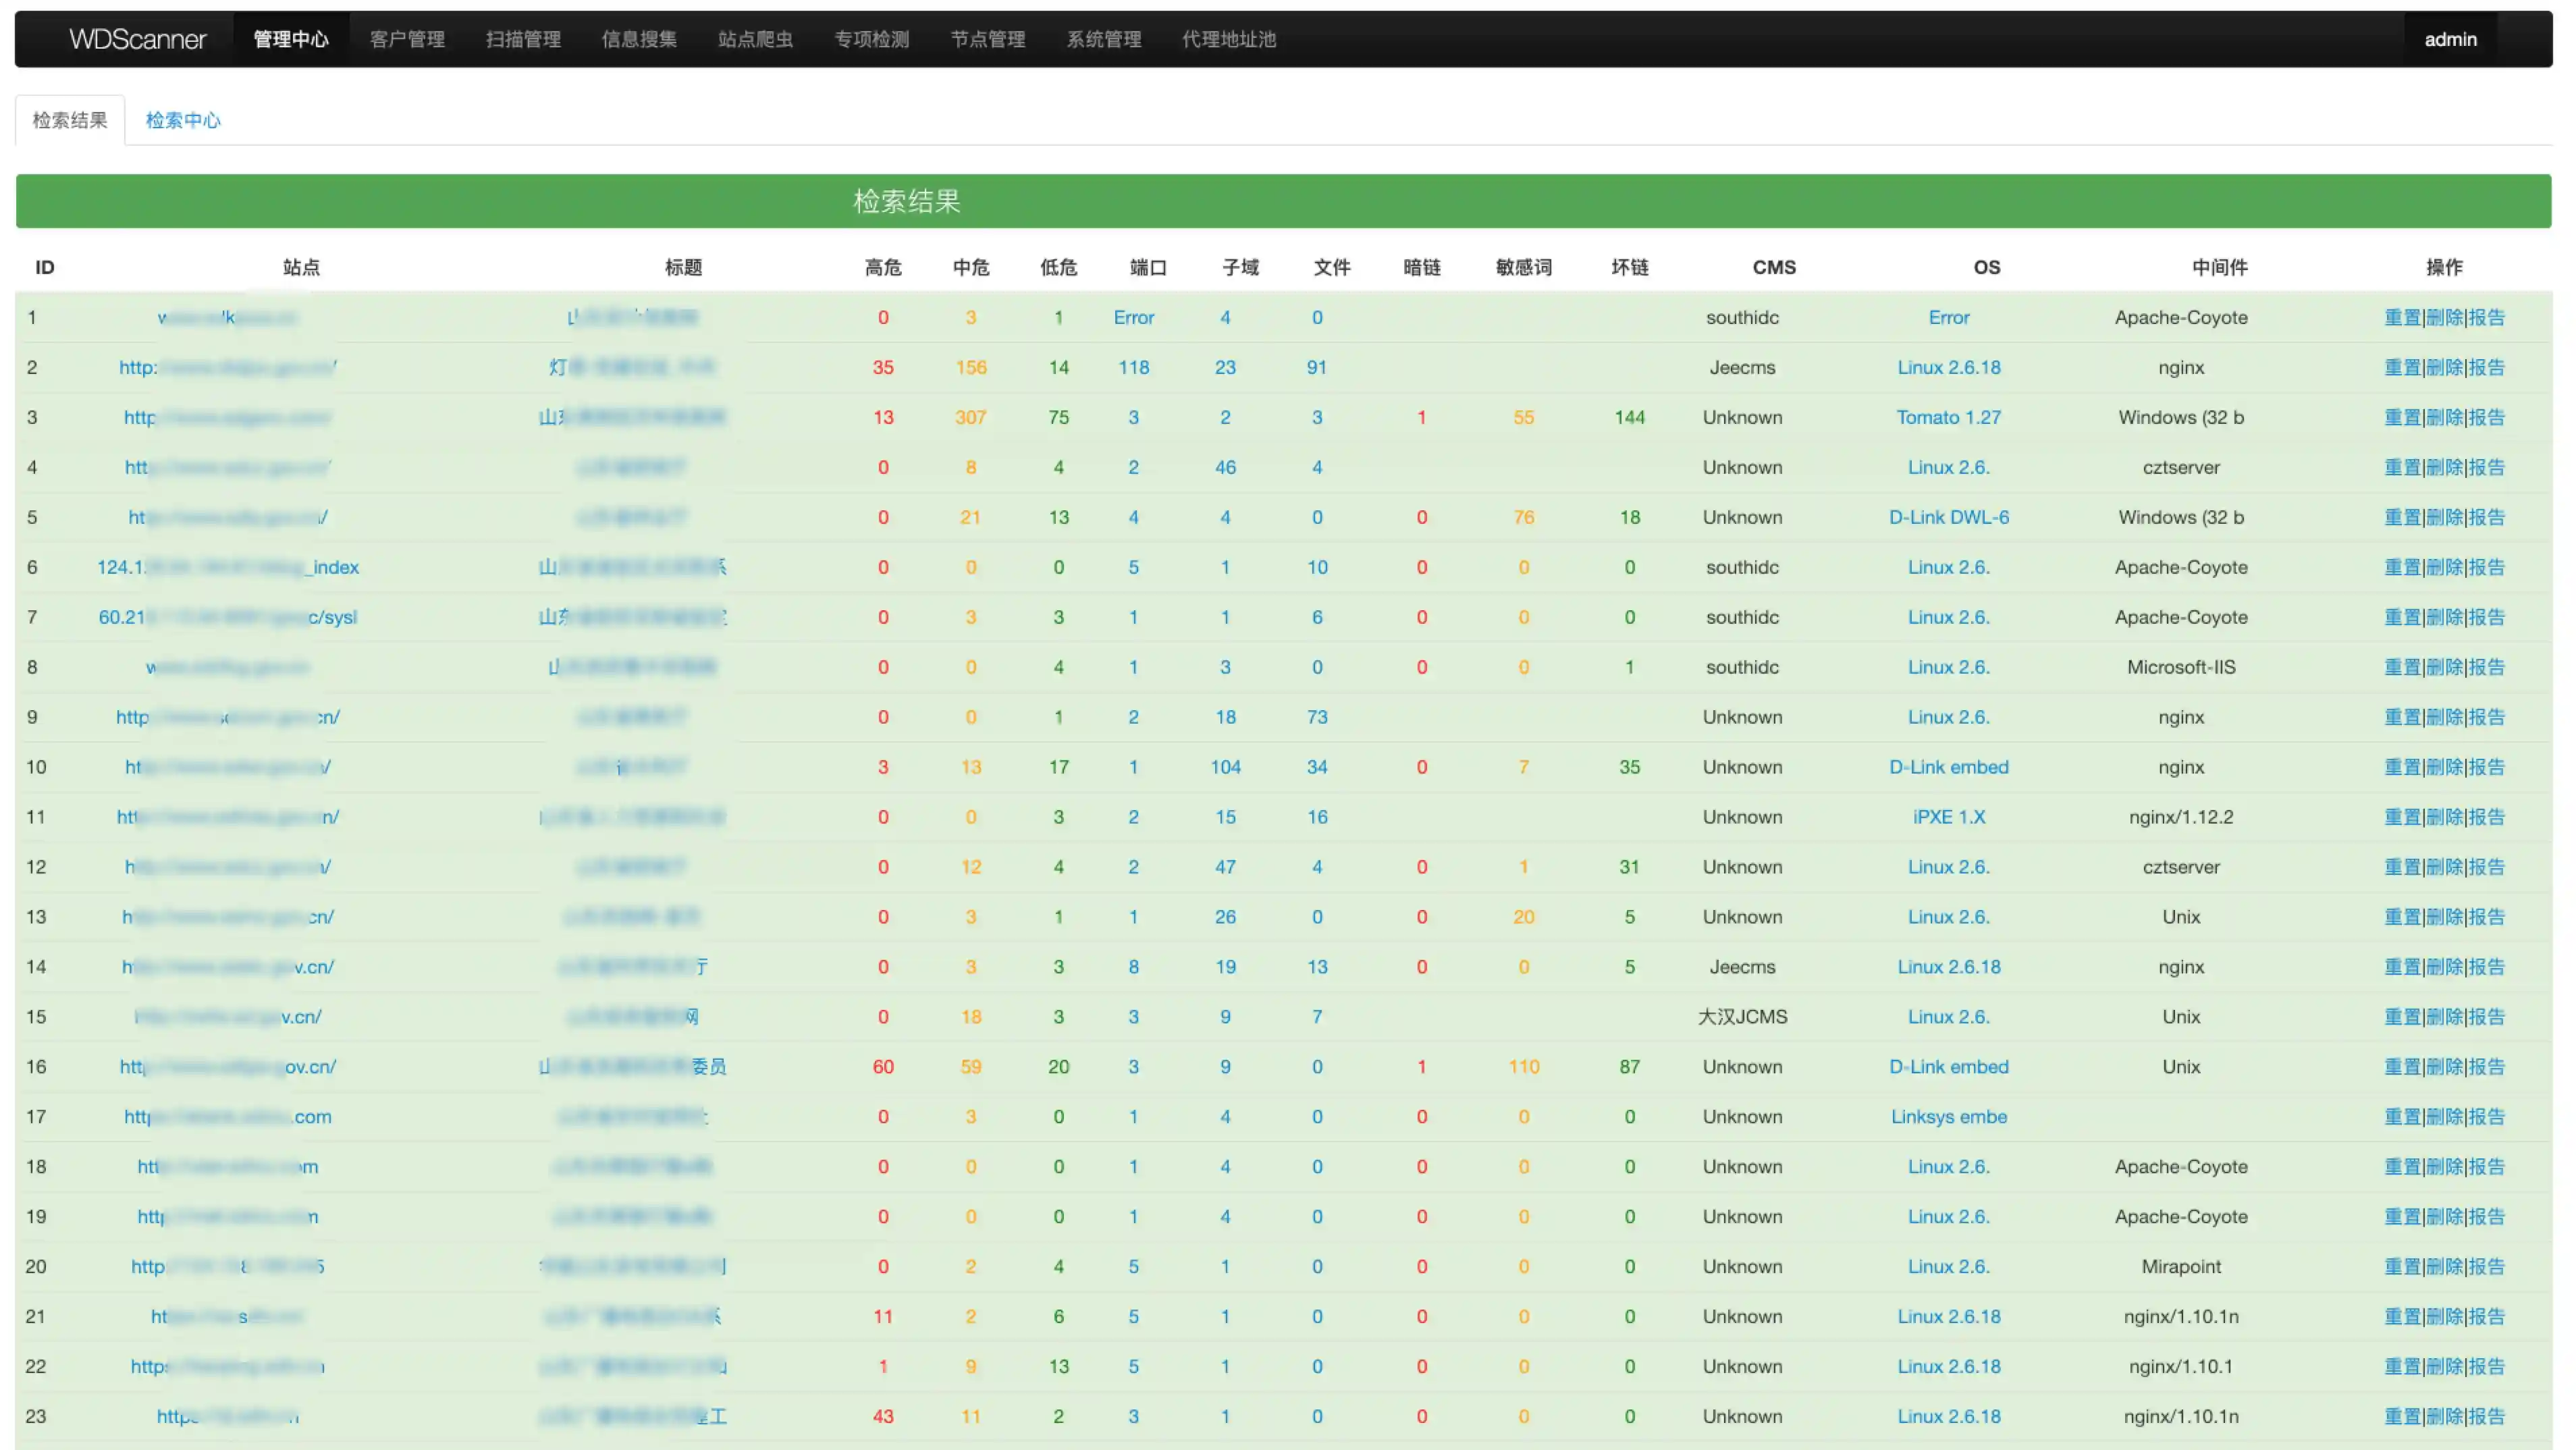Image resolution: width=2576 pixels, height=1450 pixels.
Task: Click the Error port link in row 1
Action: pyautogui.click(x=1133, y=317)
